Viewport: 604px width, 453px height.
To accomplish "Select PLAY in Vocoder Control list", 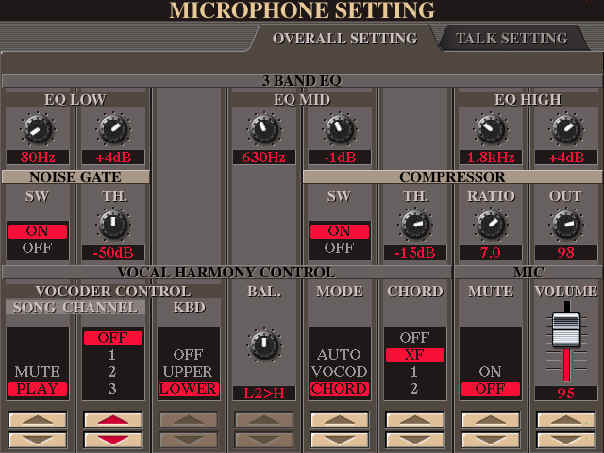I will pyautogui.click(x=37, y=389).
